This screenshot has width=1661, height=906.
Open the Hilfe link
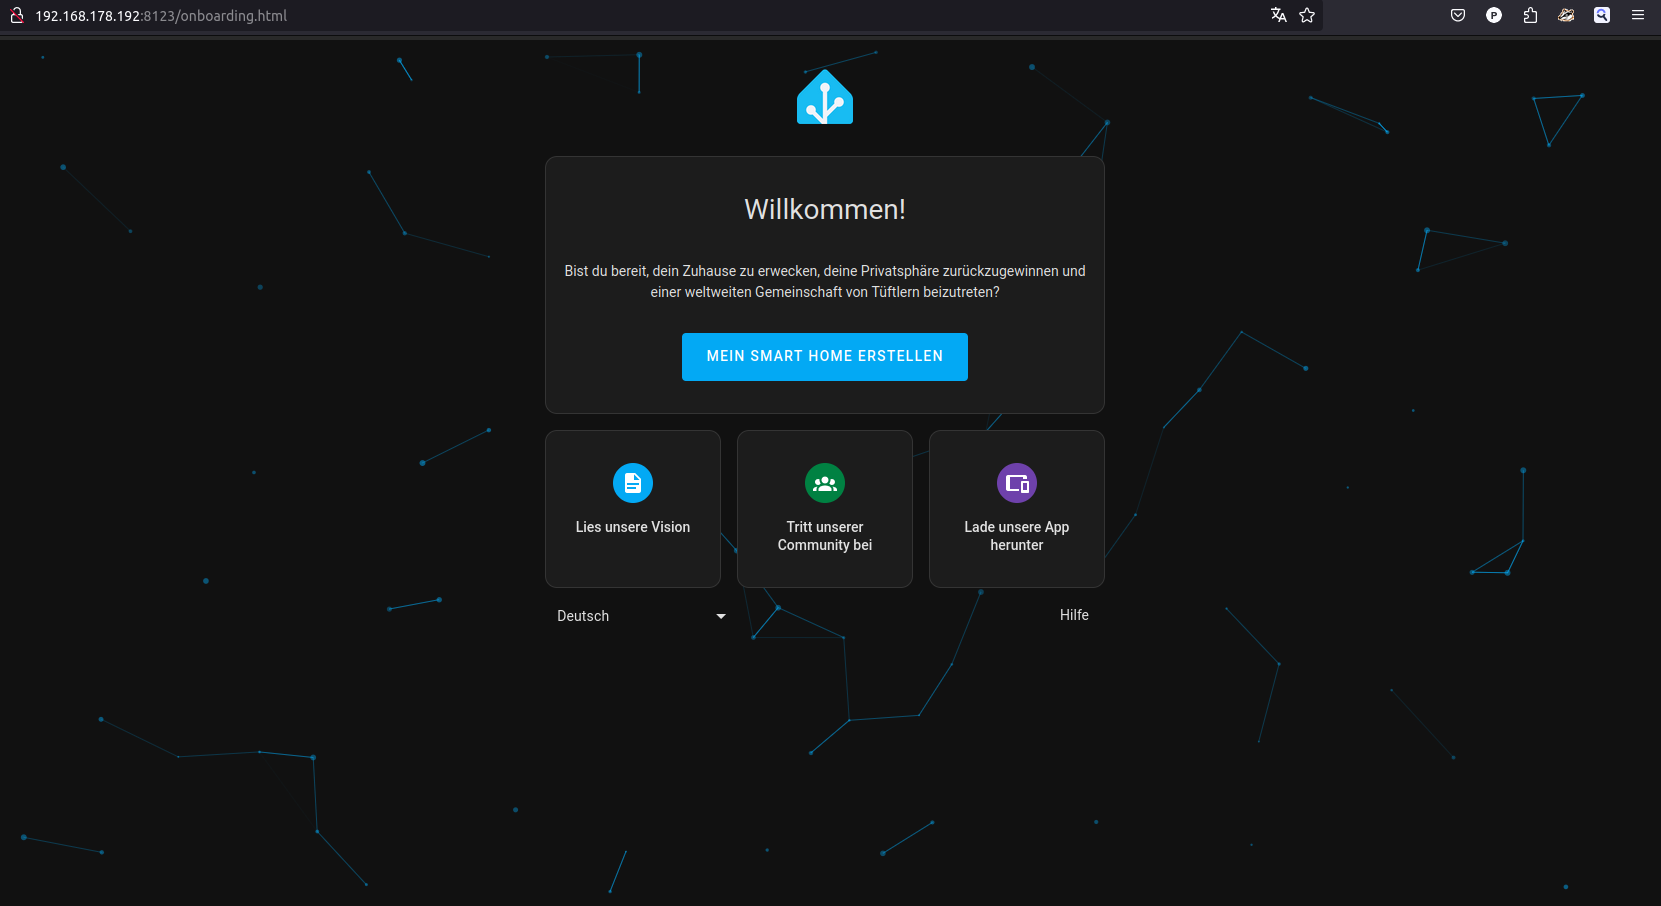click(1073, 615)
